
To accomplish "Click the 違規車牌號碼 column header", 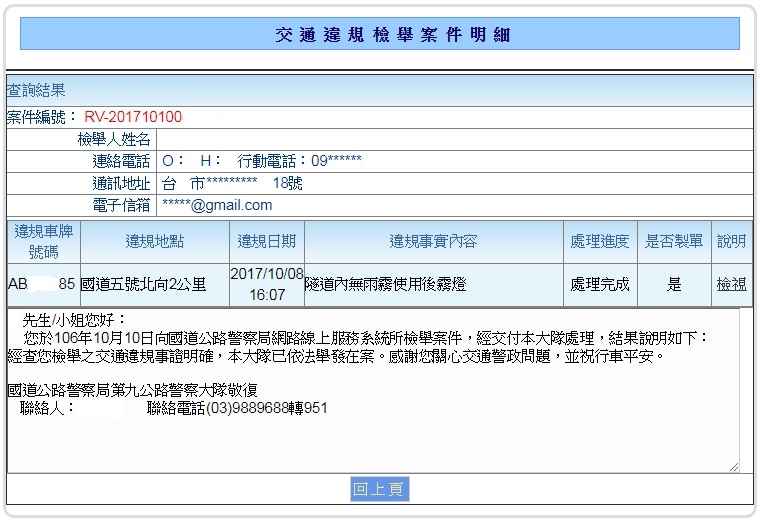I will tap(44, 242).
